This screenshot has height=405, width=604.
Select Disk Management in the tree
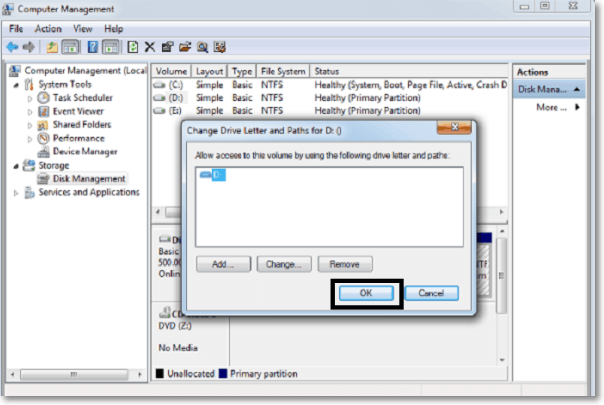tap(89, 179)
